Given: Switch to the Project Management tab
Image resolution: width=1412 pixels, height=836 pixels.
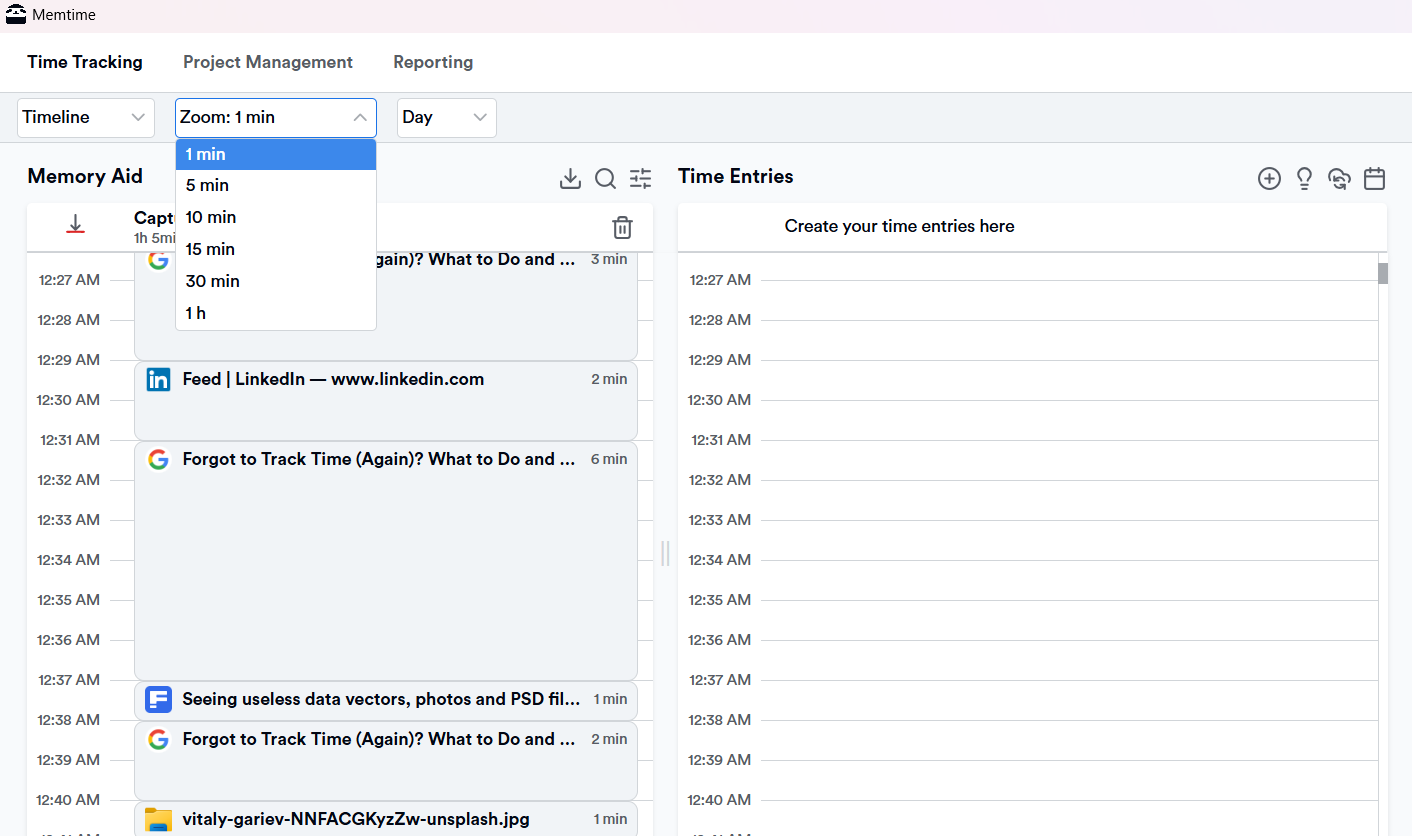Looking at the screenshot, I should [267, 61].
